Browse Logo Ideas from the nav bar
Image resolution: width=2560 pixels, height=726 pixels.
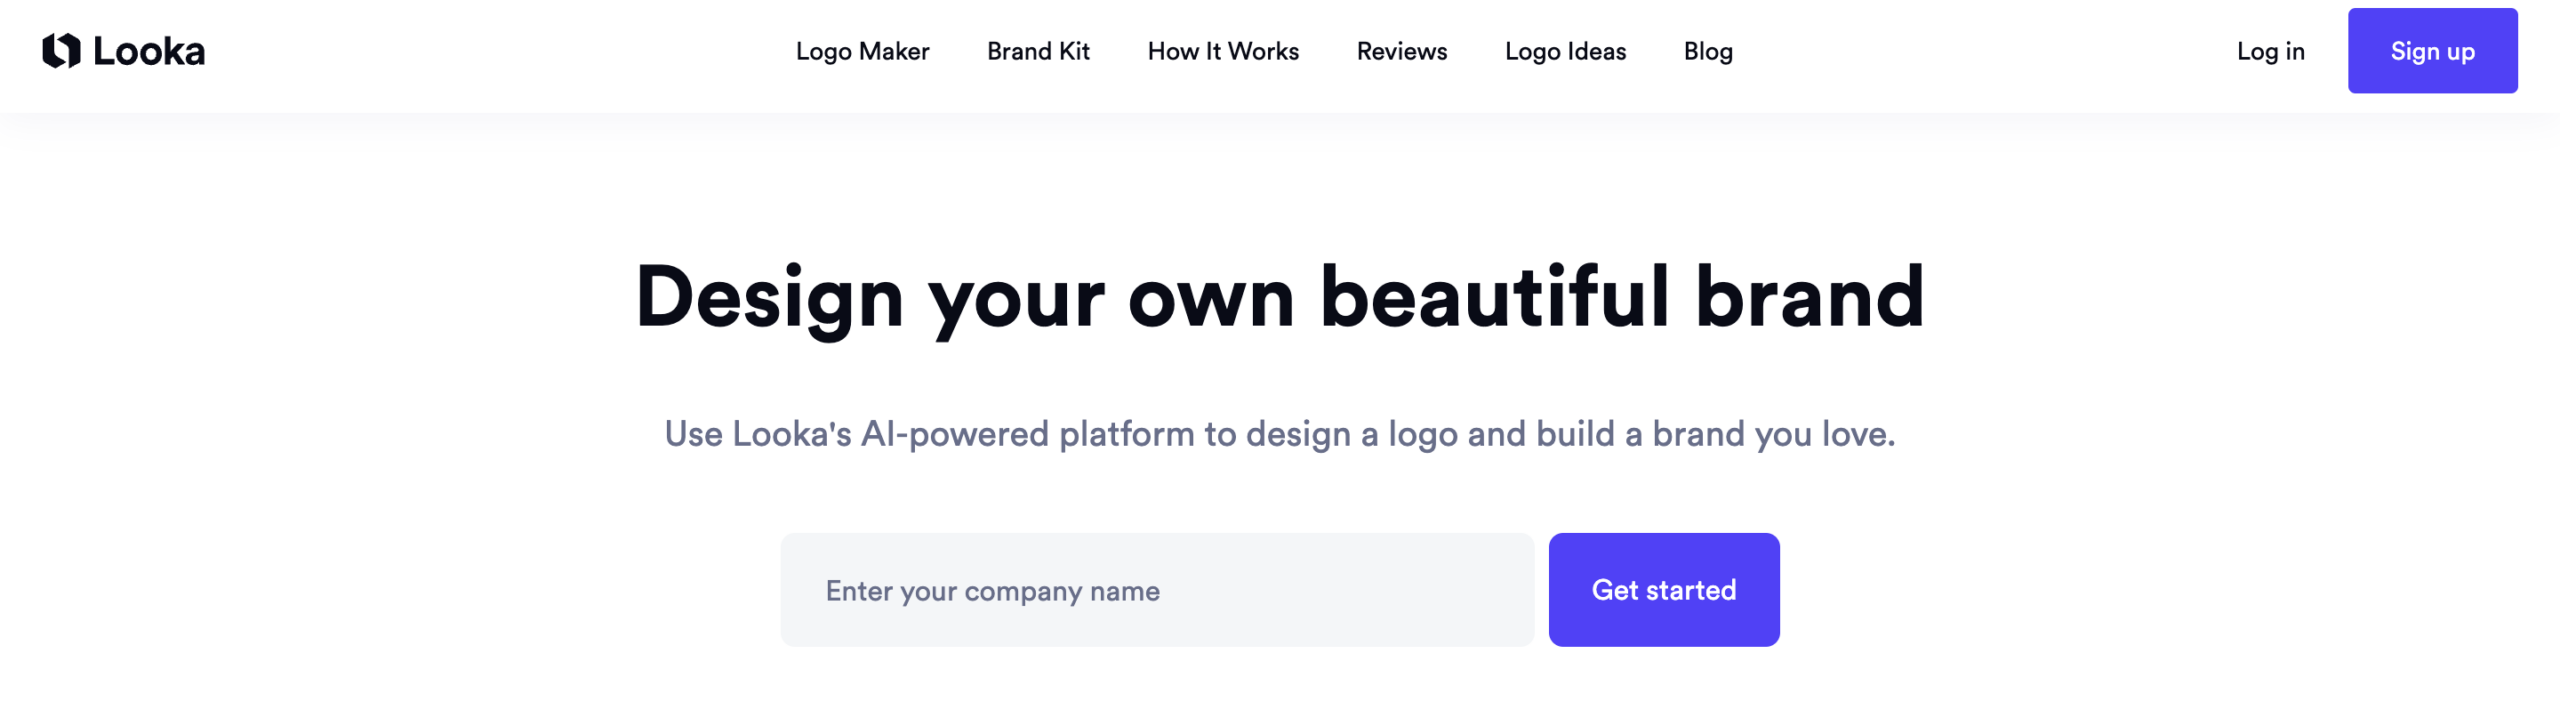coord(1565,51)
